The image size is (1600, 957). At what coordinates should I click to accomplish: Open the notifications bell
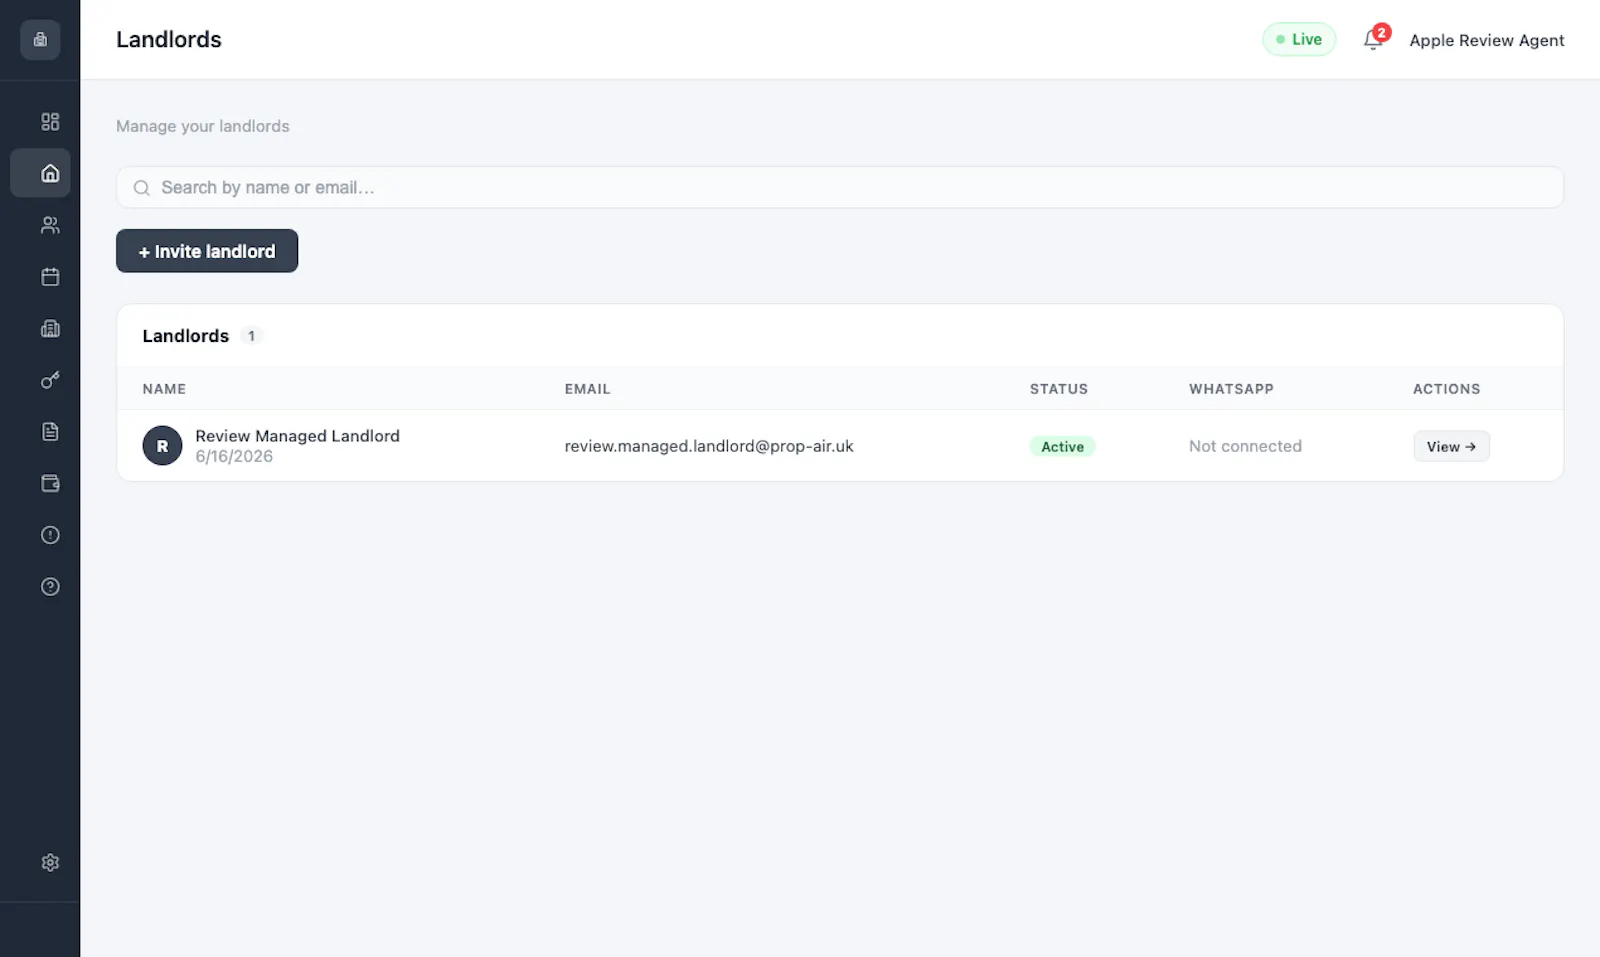coord(1374,40)
